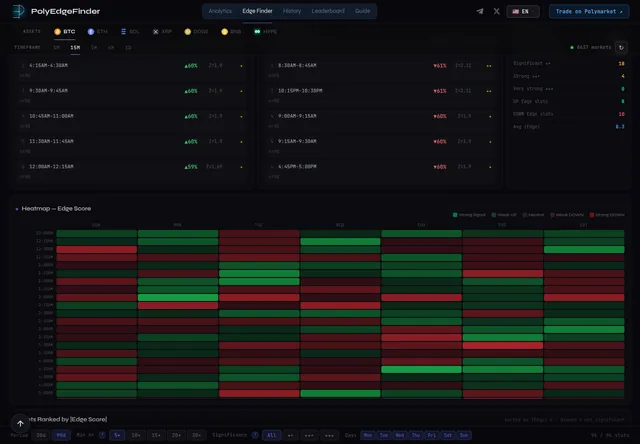The width and height of the screenshot is (640, 444).
Task: Open the 8:30AM-8:45AM down-edge row
Action: [381, 70]
